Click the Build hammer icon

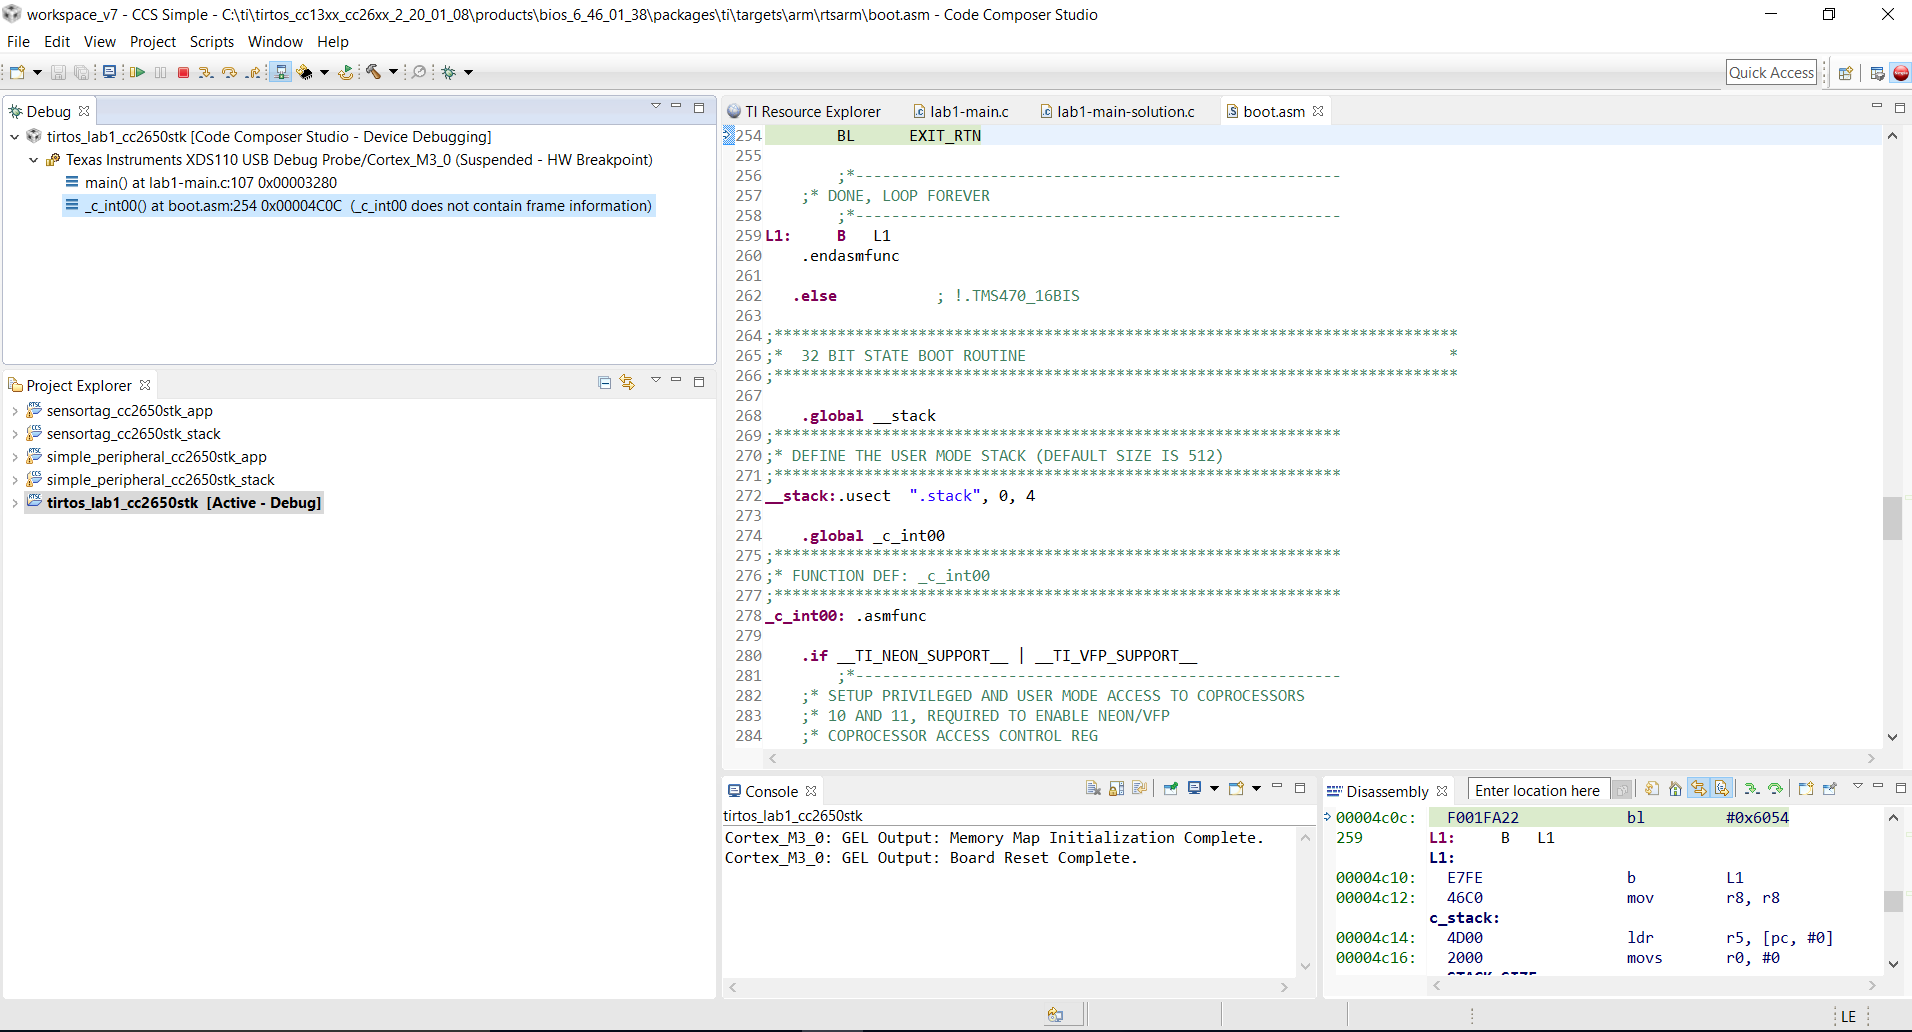(373, 72)
